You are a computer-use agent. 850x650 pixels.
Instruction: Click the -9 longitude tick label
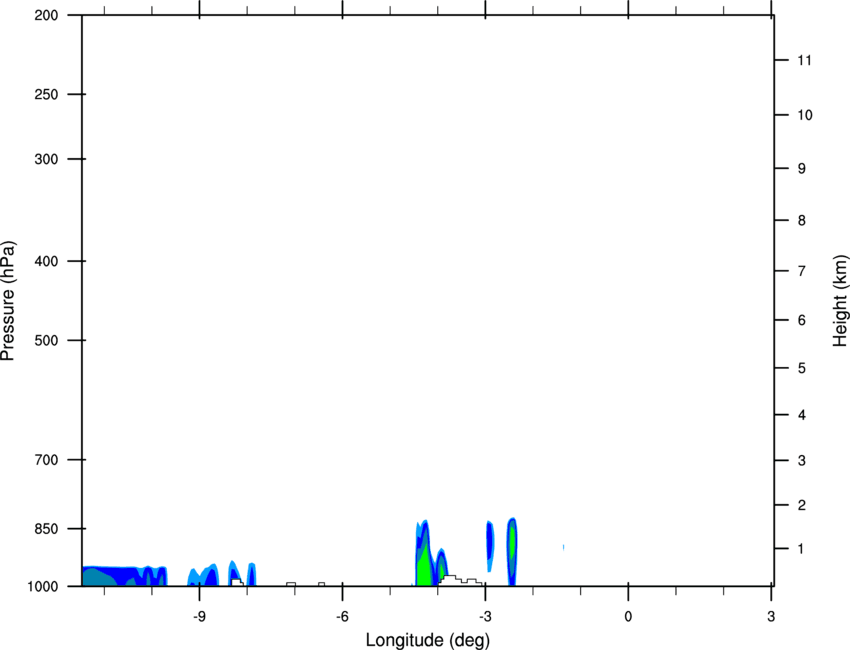tap(199, 617)
